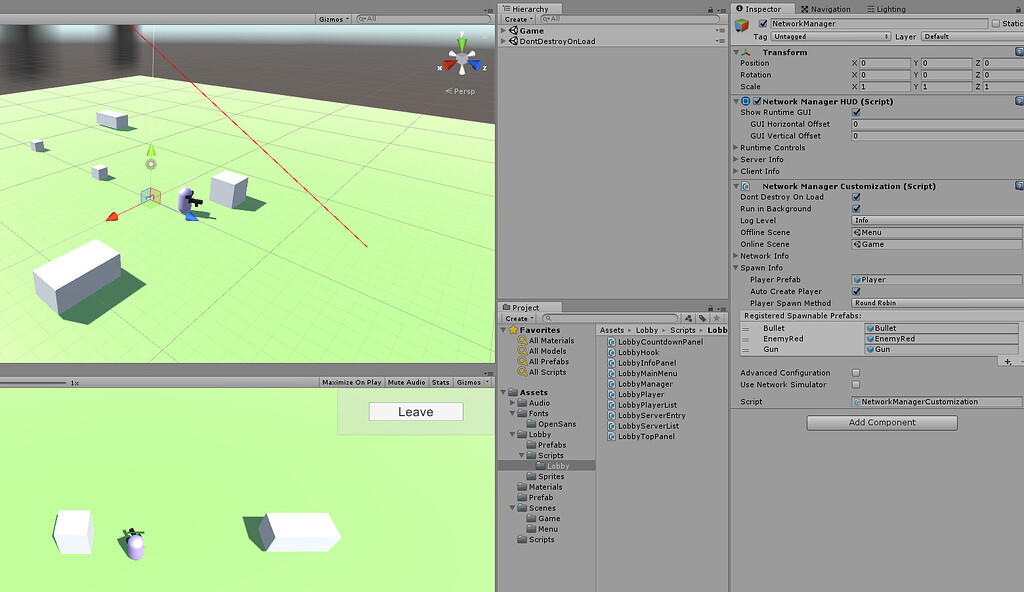Switch to the Navigation tab

pos(830,8)
